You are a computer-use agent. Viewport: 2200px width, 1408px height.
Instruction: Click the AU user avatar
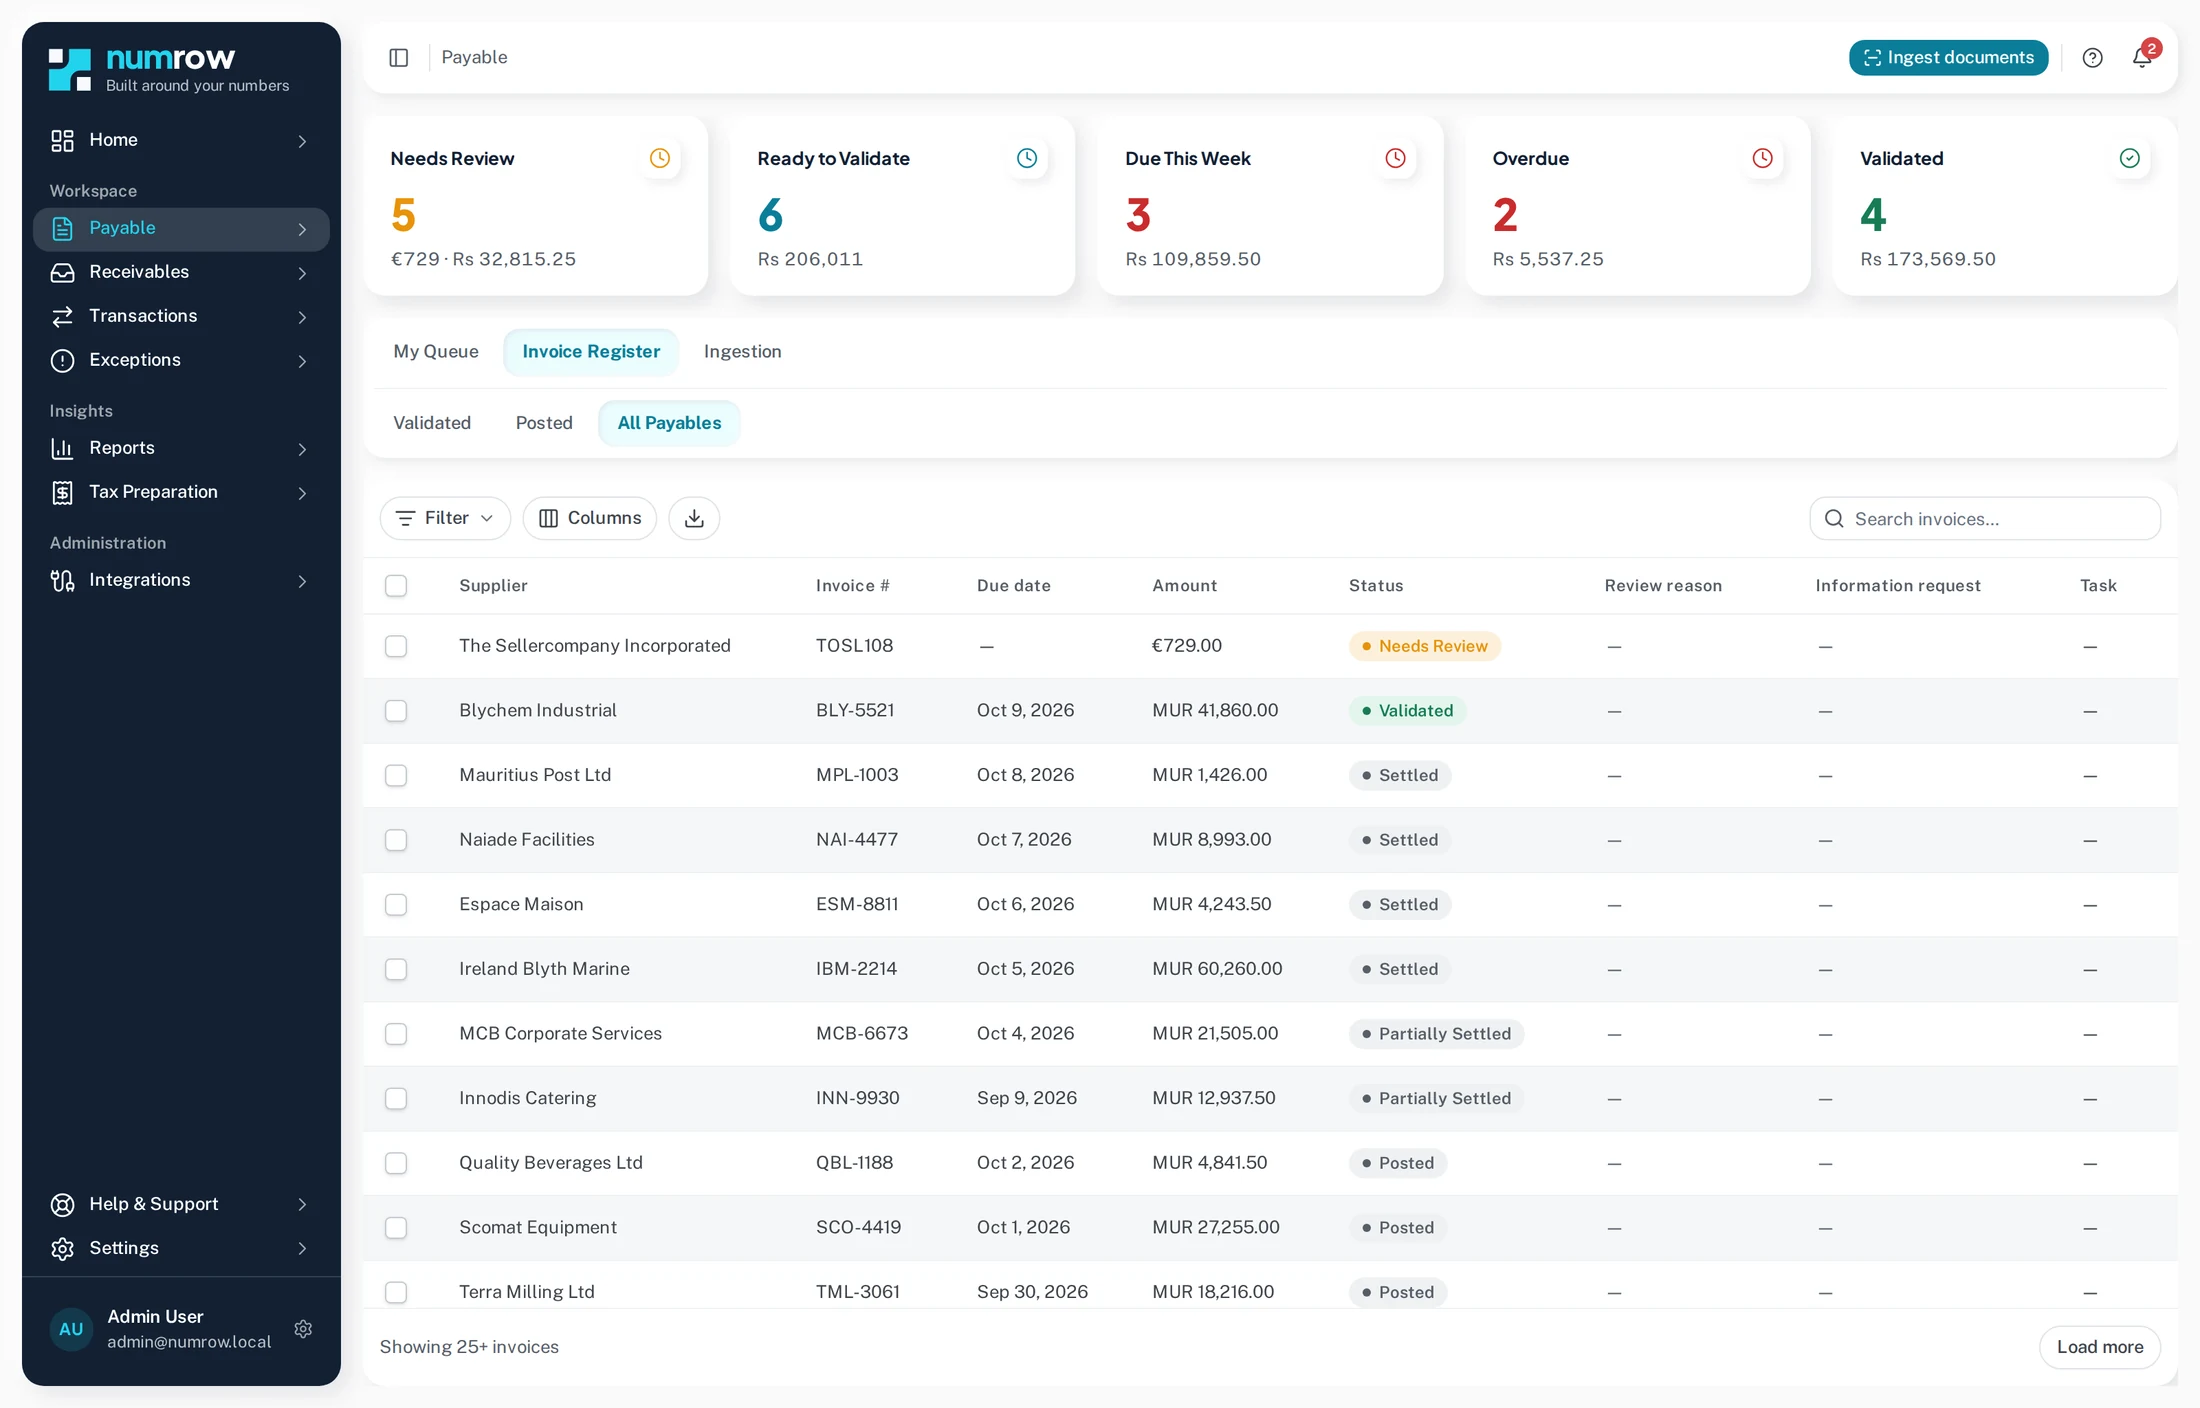[71, 1329]
